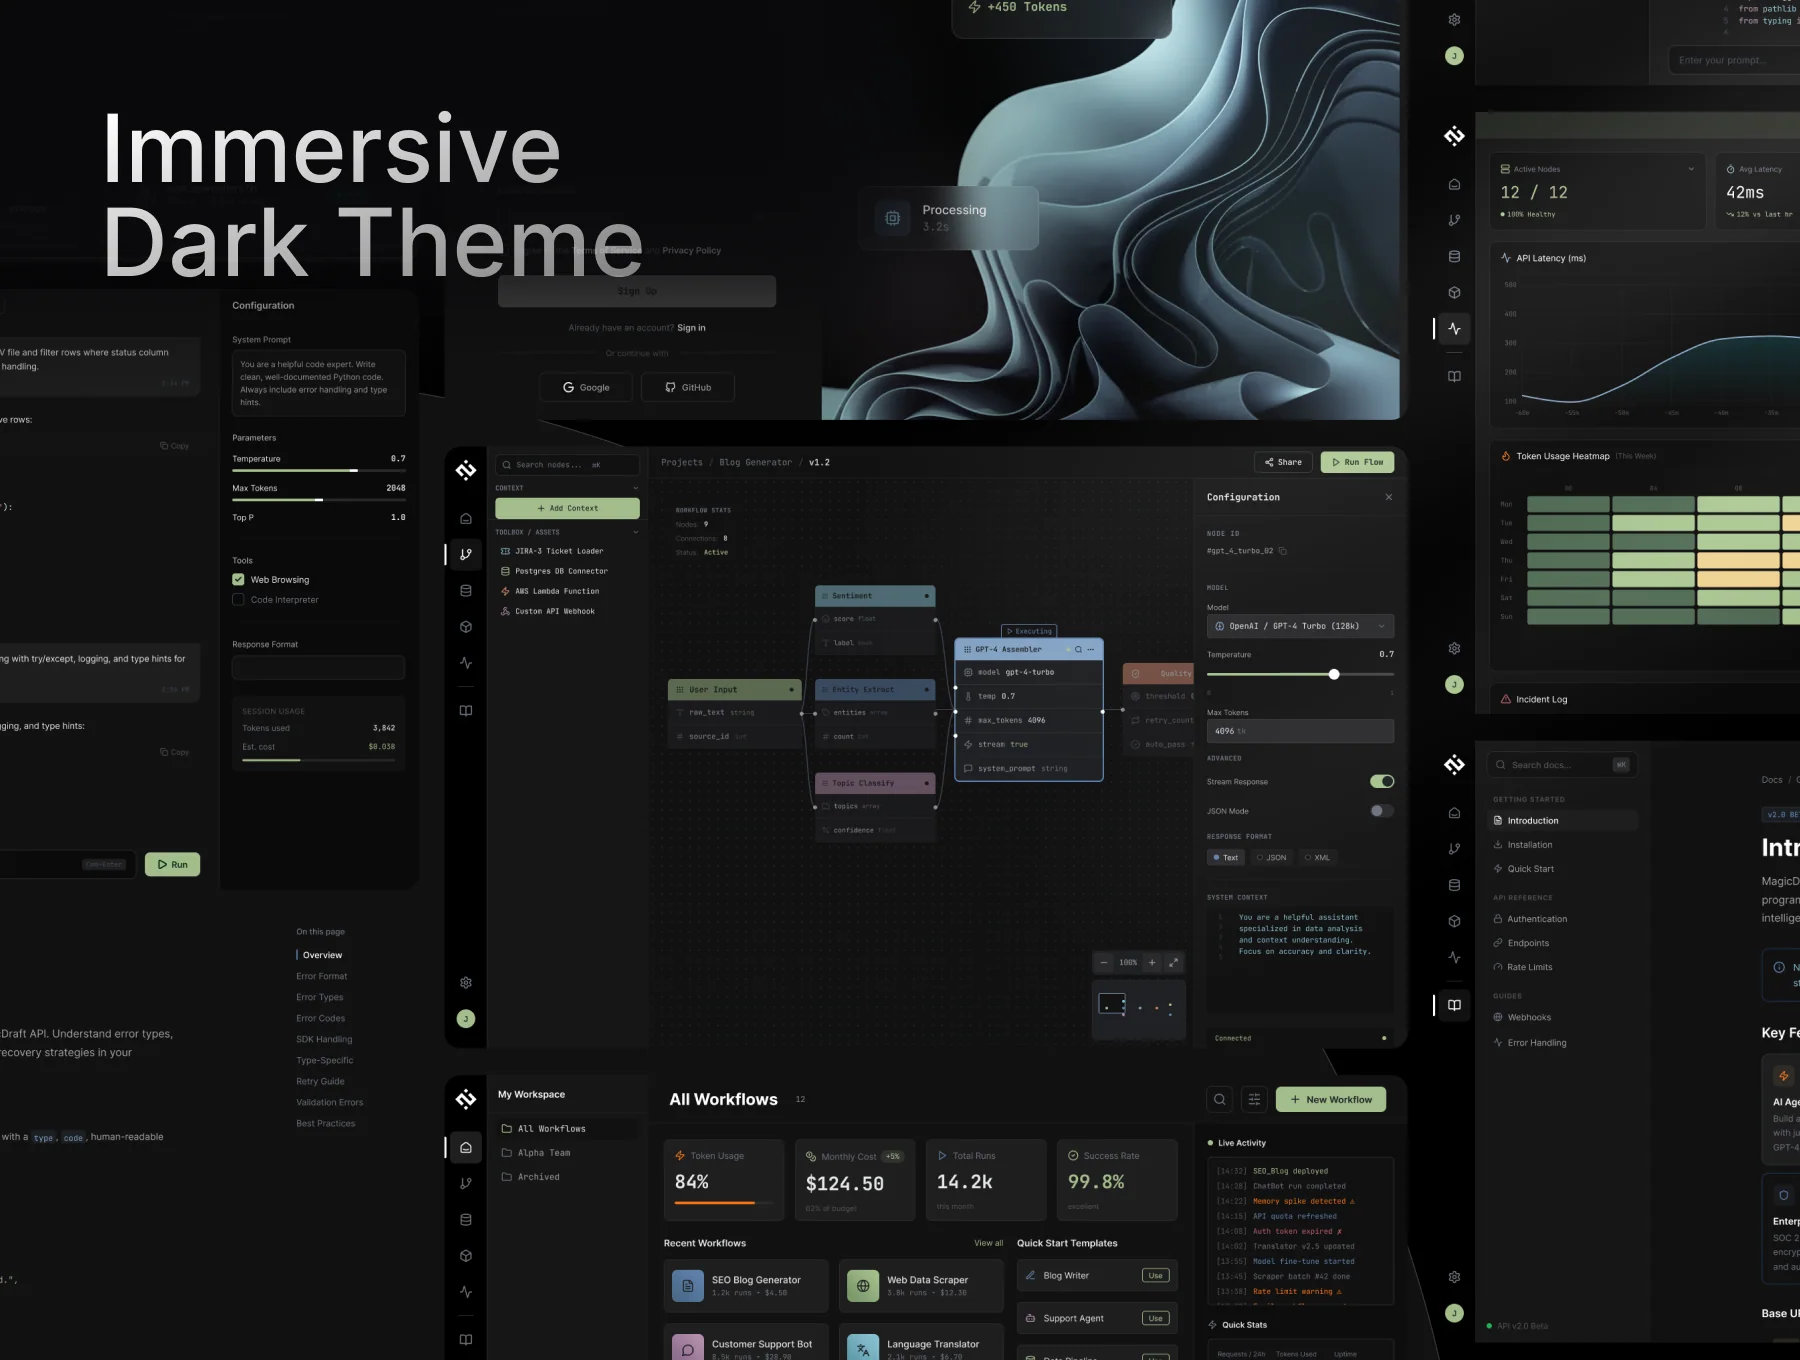
Task: Adjust Max Tokens slider in playground Configuration
Action: 319,500
